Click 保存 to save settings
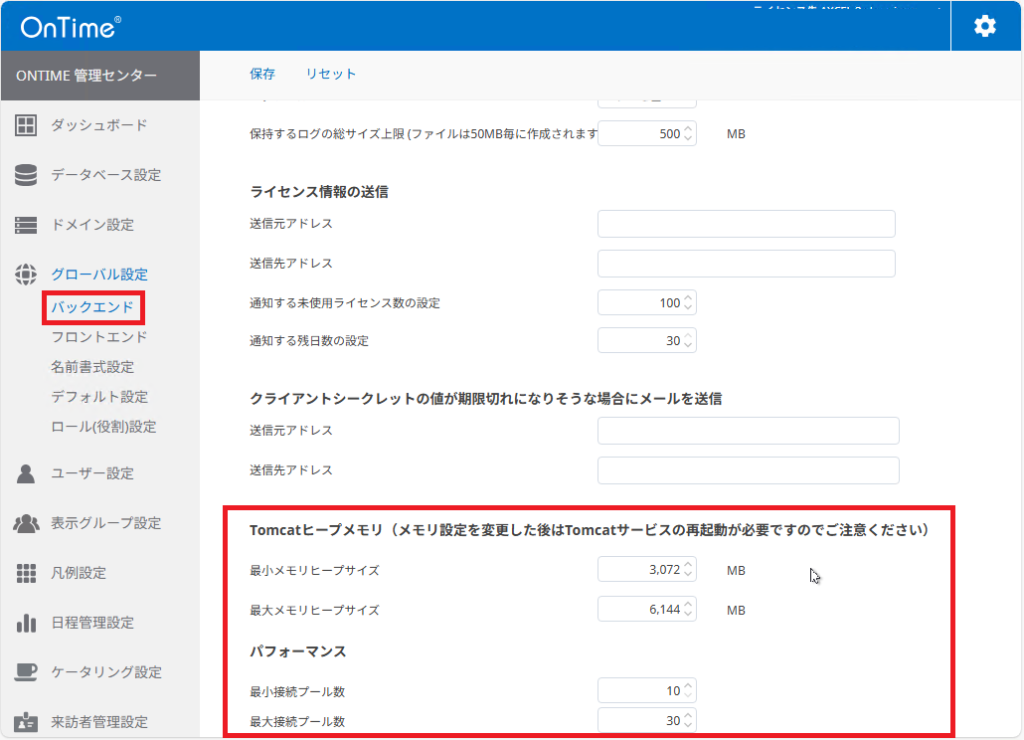 262,74
